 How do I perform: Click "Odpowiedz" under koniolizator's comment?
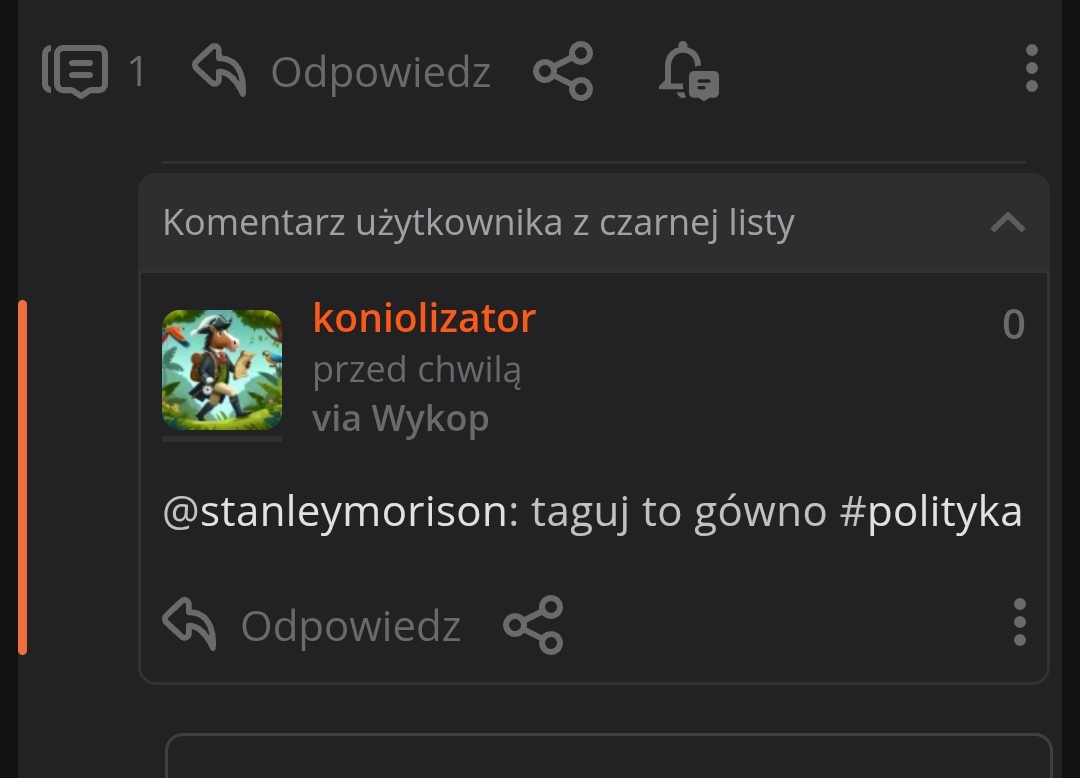click(350, 627)
